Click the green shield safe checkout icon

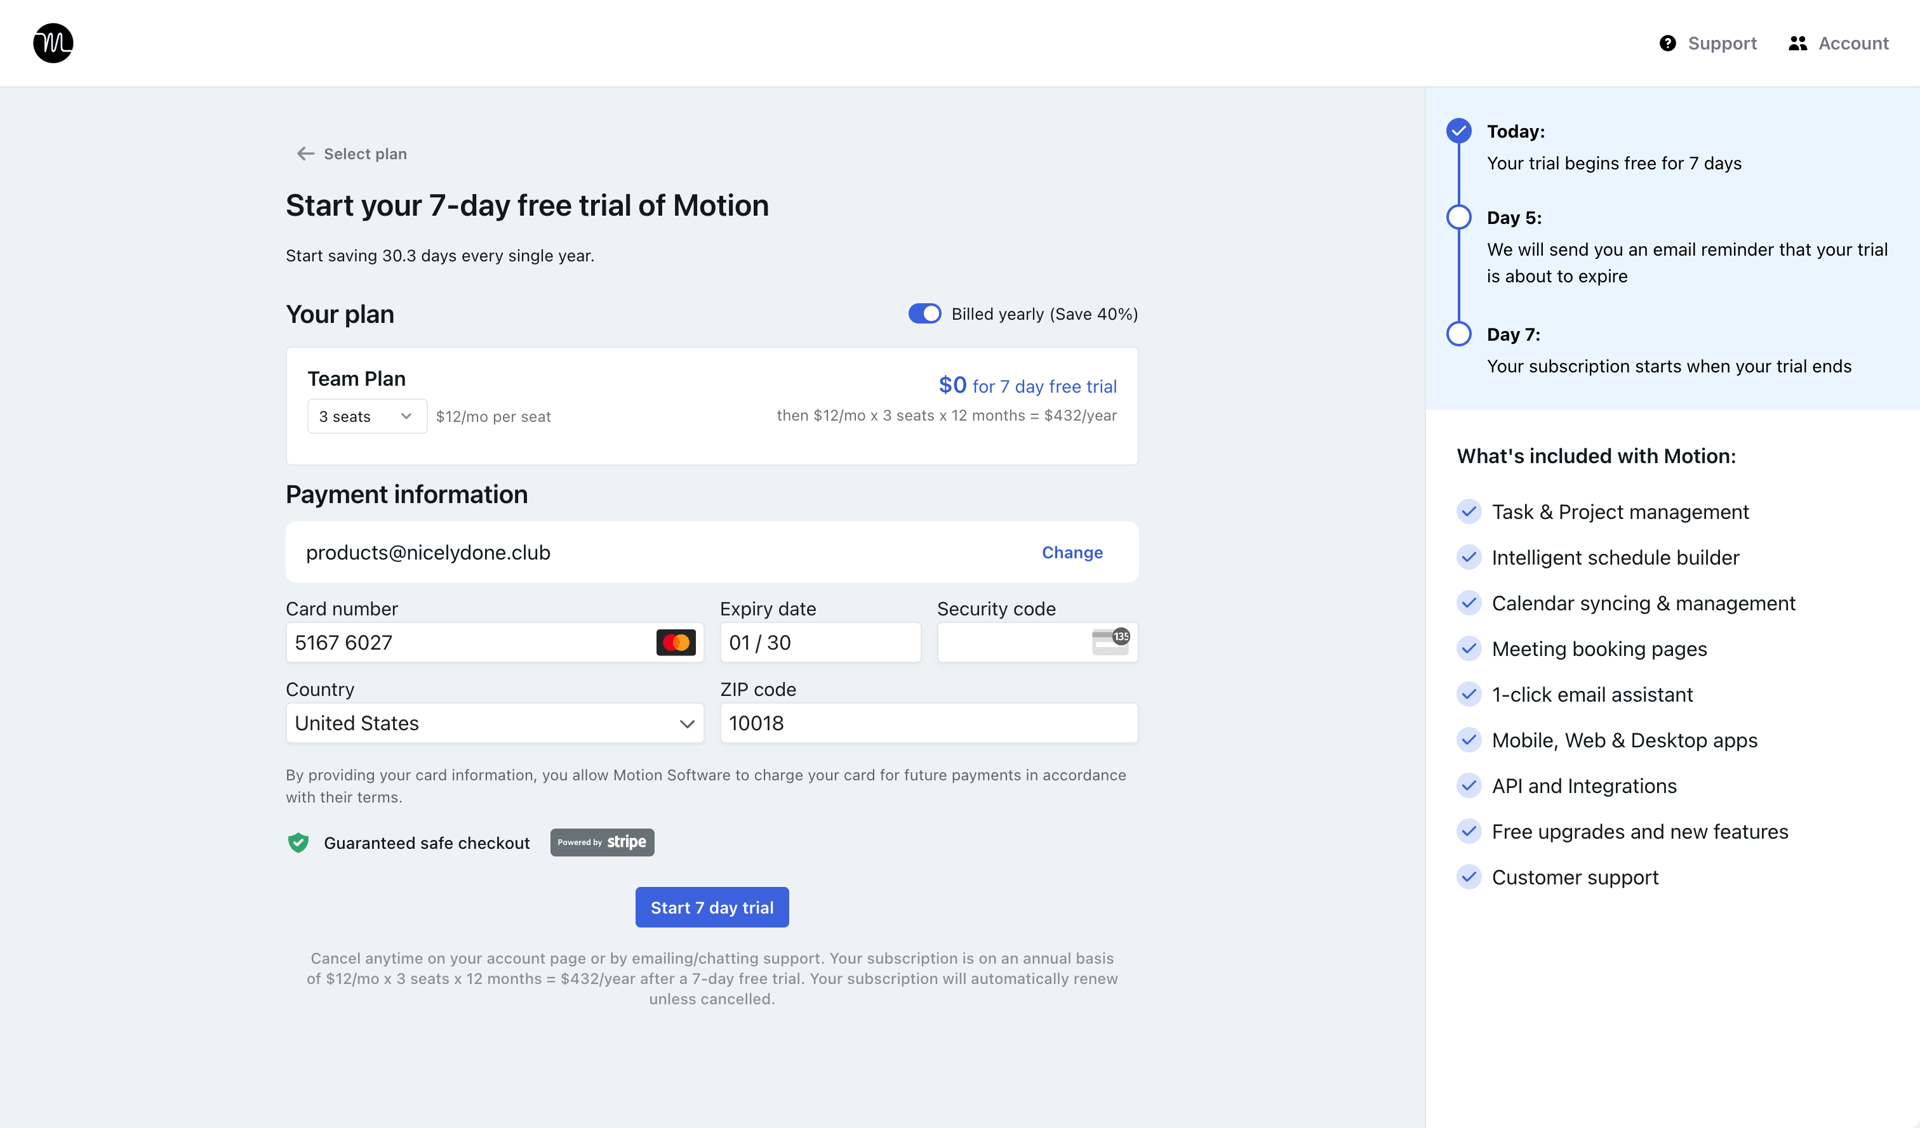(x=297, y=843)
